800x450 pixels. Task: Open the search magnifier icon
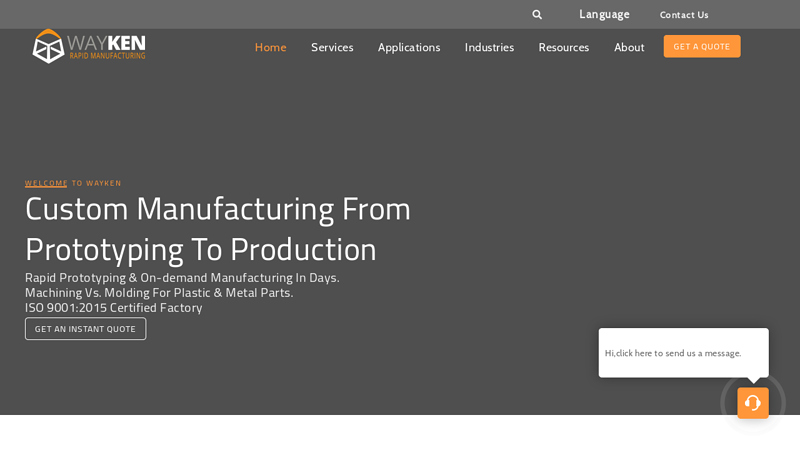pos(537,15)
